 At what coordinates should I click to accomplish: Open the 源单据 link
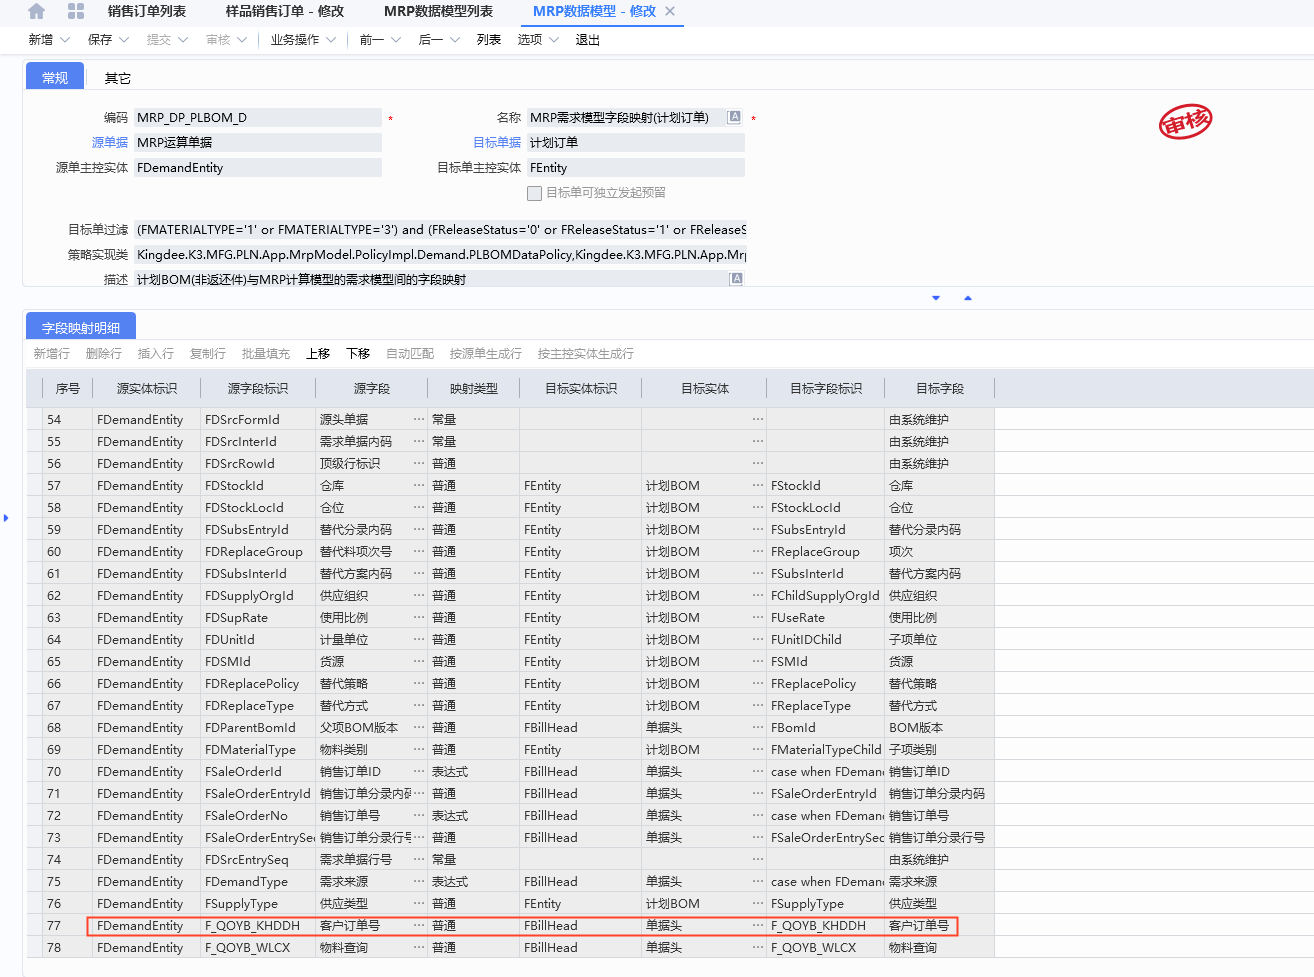point(110,142)
